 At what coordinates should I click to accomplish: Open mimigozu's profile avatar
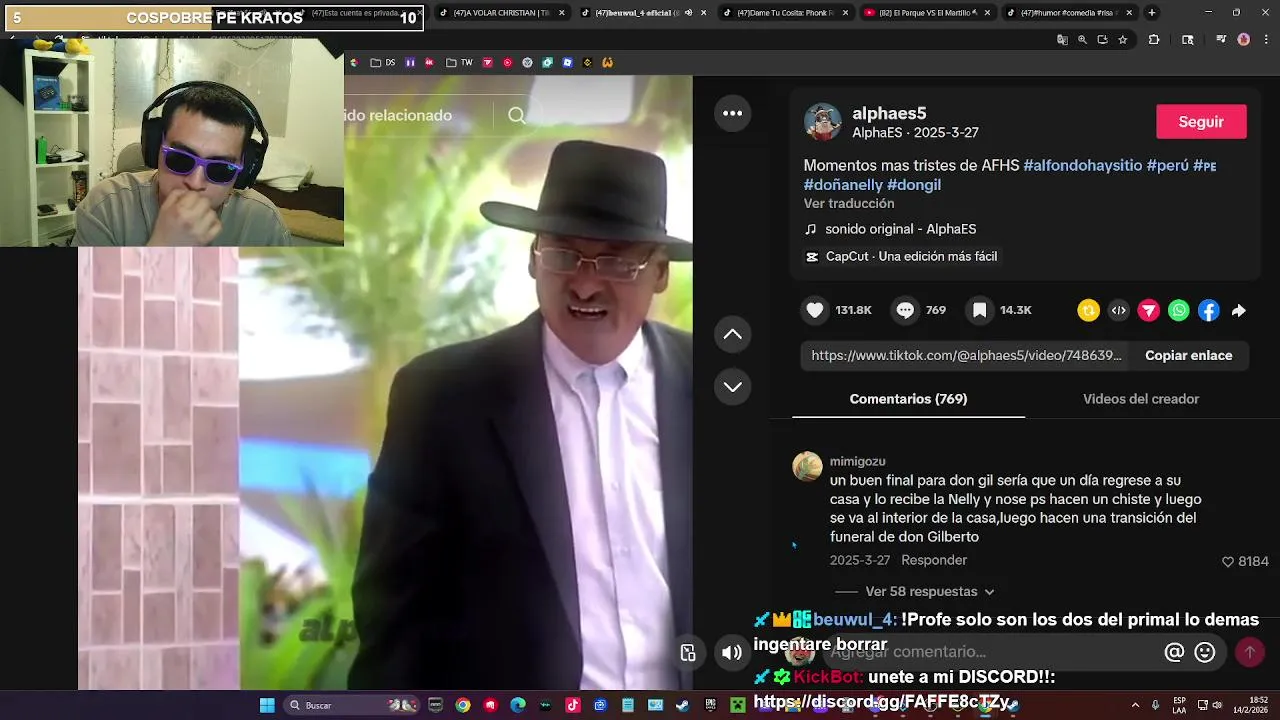tap(807, 466)
